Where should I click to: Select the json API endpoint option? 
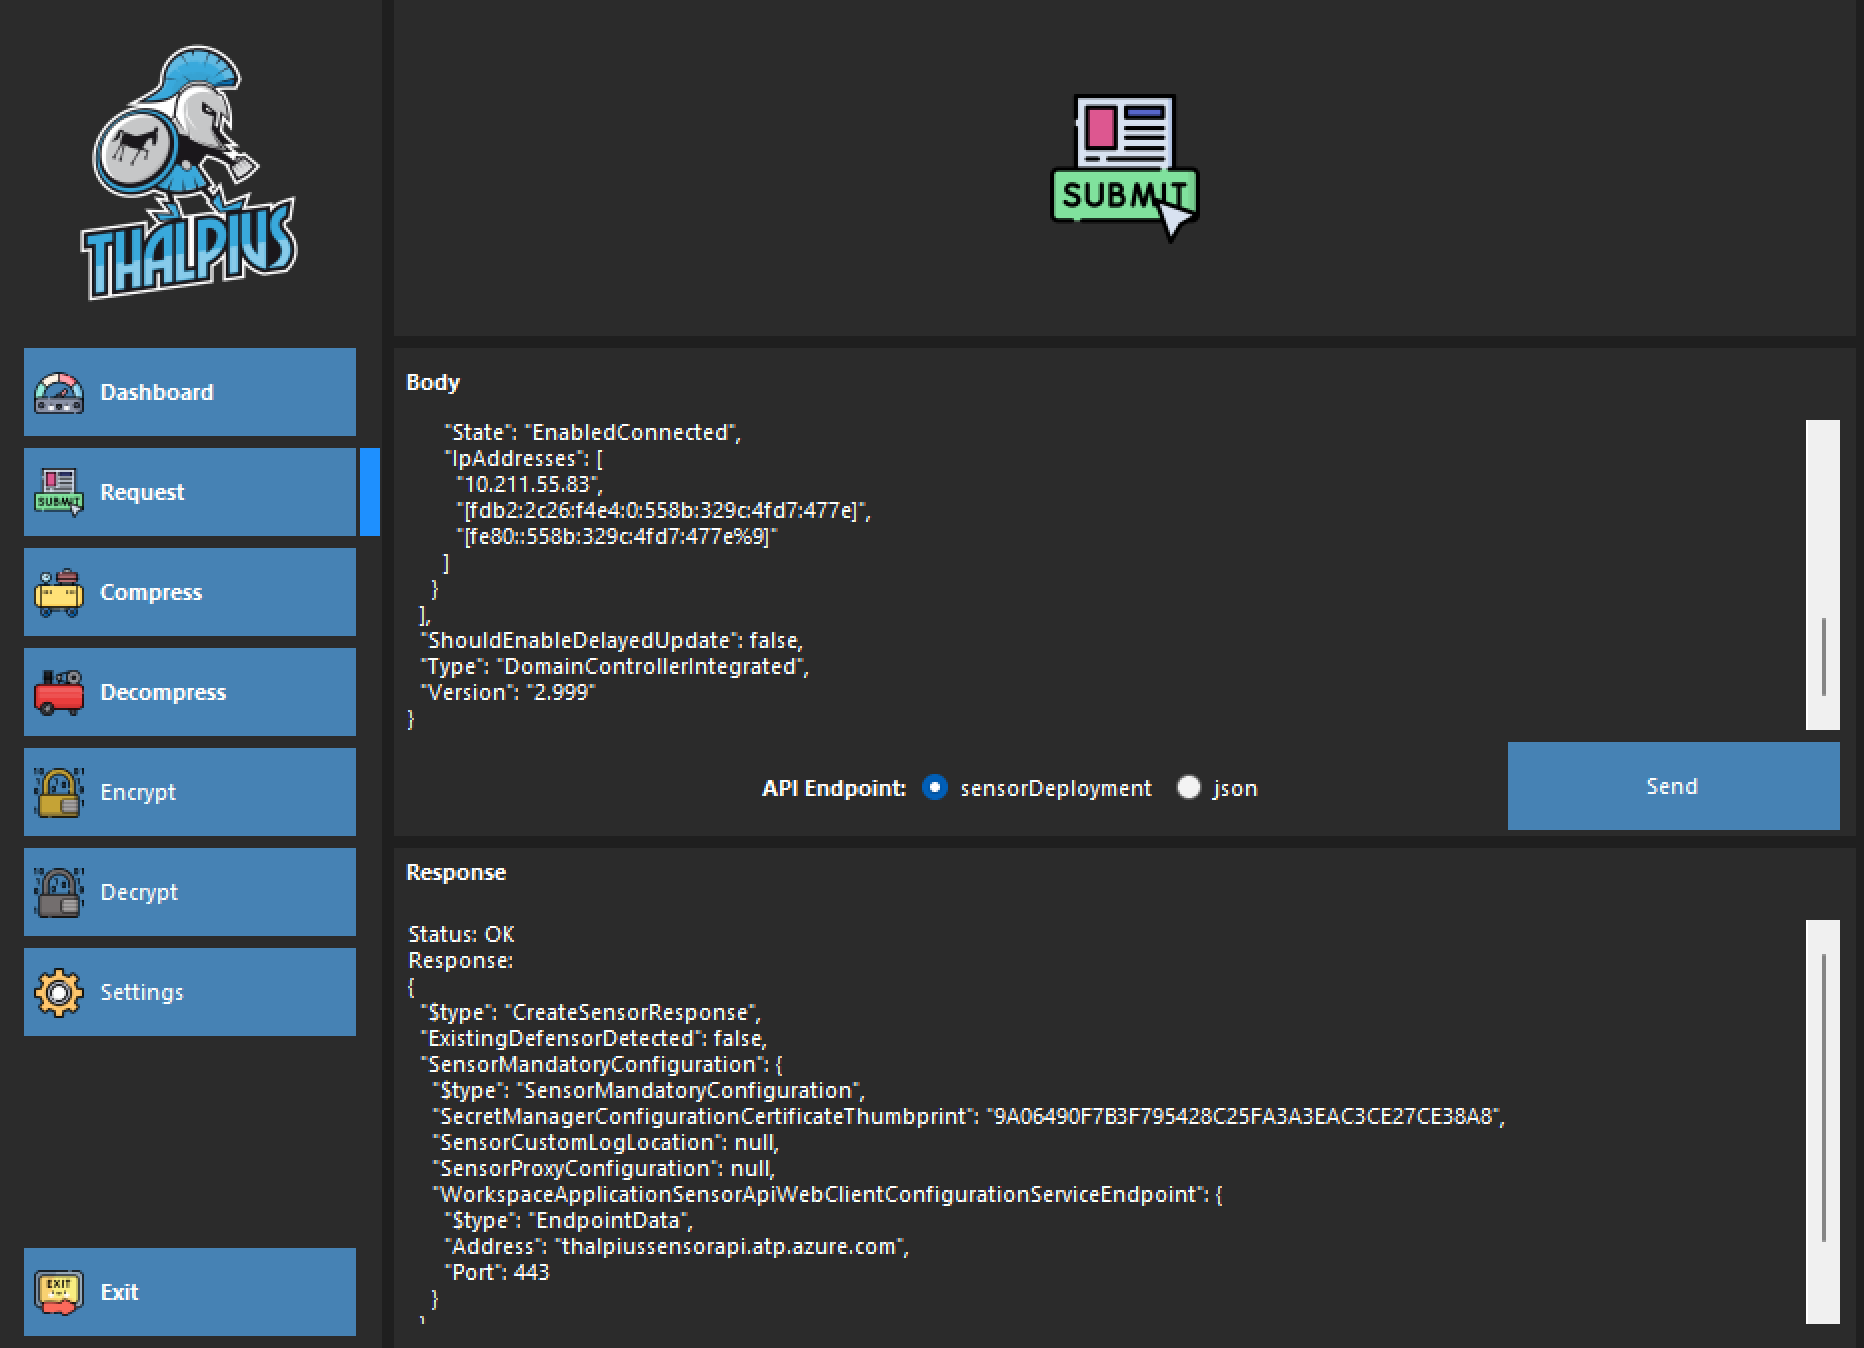point(1188,788)
